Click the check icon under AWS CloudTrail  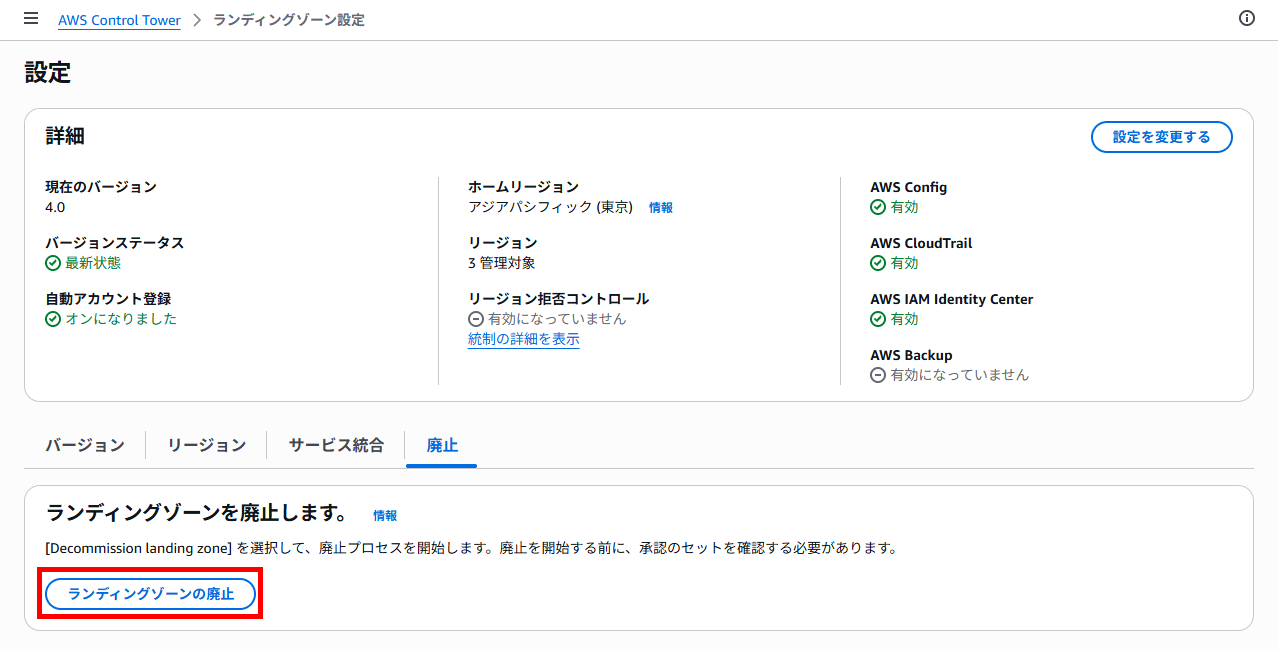pyautogui.click(x=878, y=263)
